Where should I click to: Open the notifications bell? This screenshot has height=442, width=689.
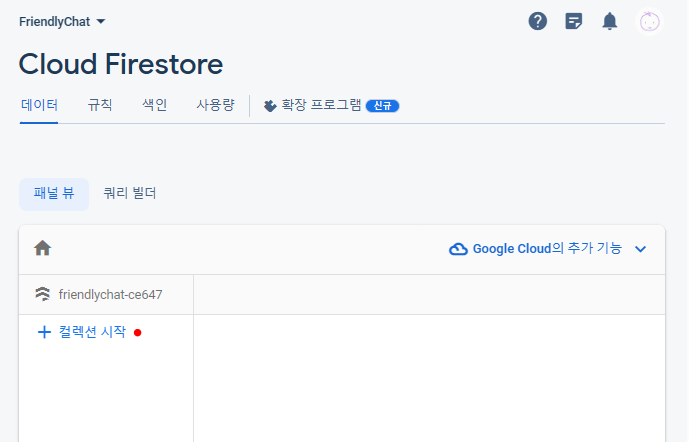point(609,21)
